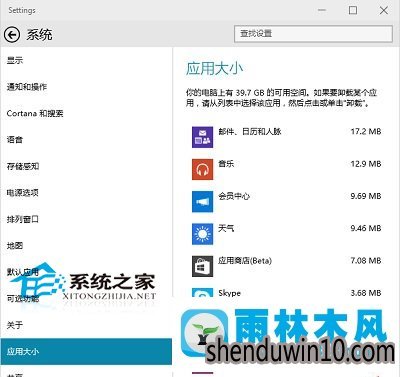Select the Skype app name in the list
Screen dimensions: 400x377
pyautogui.click(x=229, y=293)
